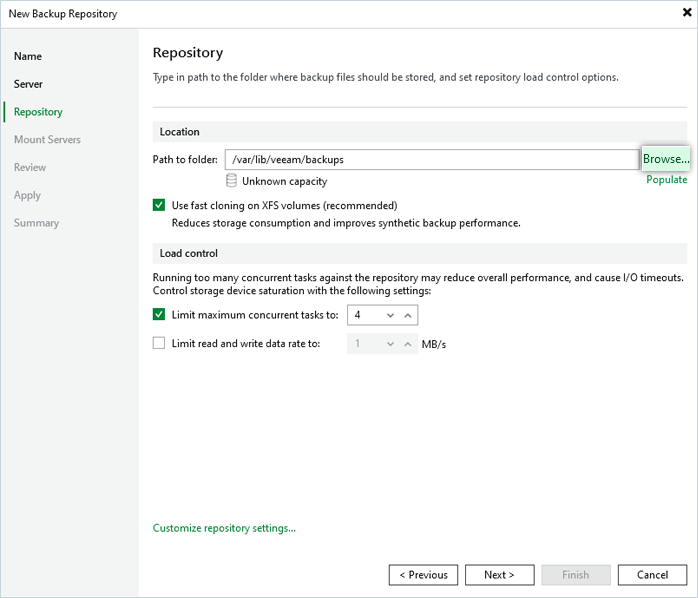Click the concurrent tasks value field
This screenshot has width=698, height=598.
[364, 315]
